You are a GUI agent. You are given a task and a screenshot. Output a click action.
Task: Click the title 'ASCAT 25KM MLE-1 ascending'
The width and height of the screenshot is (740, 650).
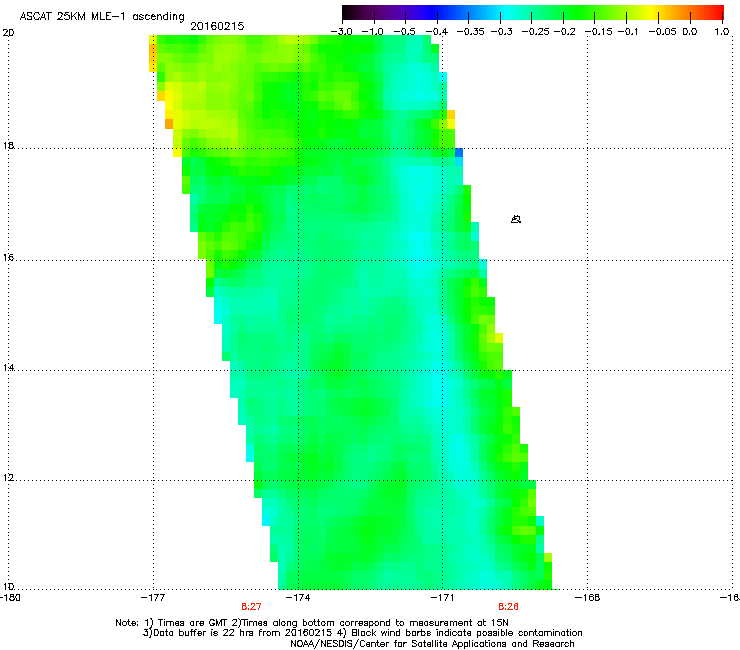coord(102,17)
